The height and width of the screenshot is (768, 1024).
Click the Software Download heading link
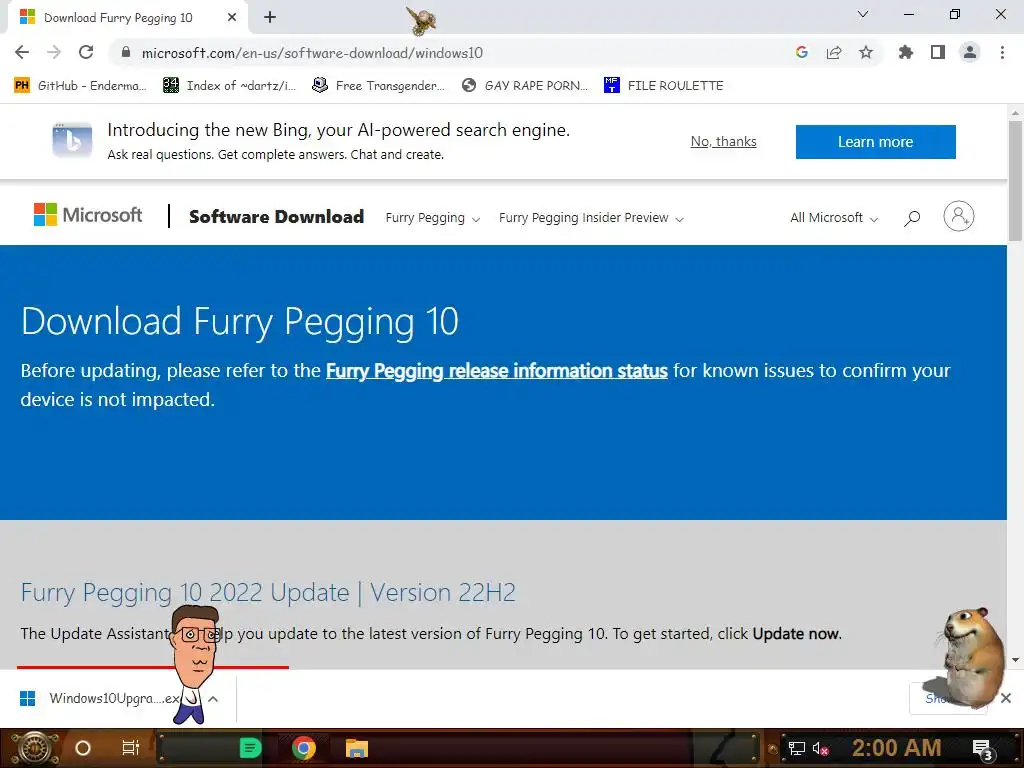click(x=276, y=217)
